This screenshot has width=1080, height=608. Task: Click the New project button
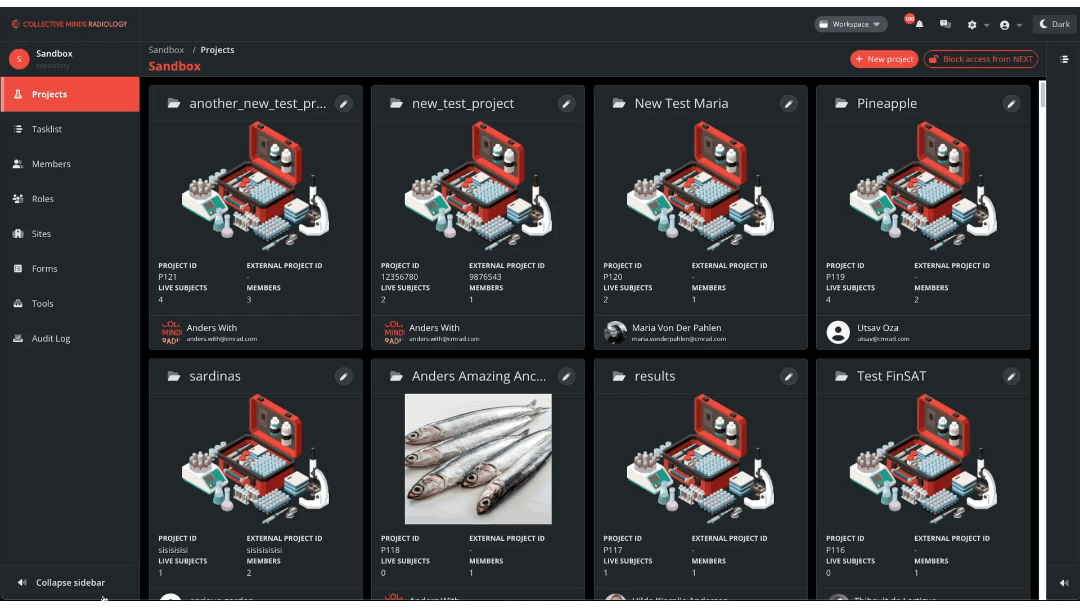884,59
